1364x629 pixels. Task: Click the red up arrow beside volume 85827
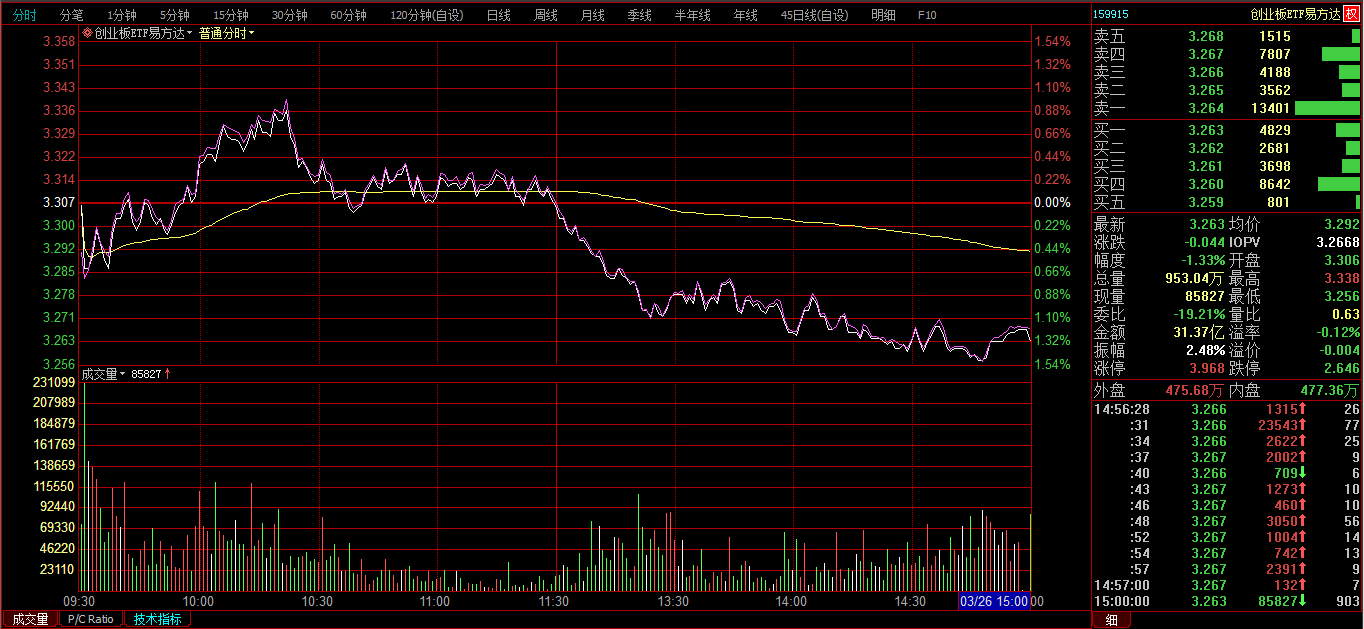[x=168, y=374]
